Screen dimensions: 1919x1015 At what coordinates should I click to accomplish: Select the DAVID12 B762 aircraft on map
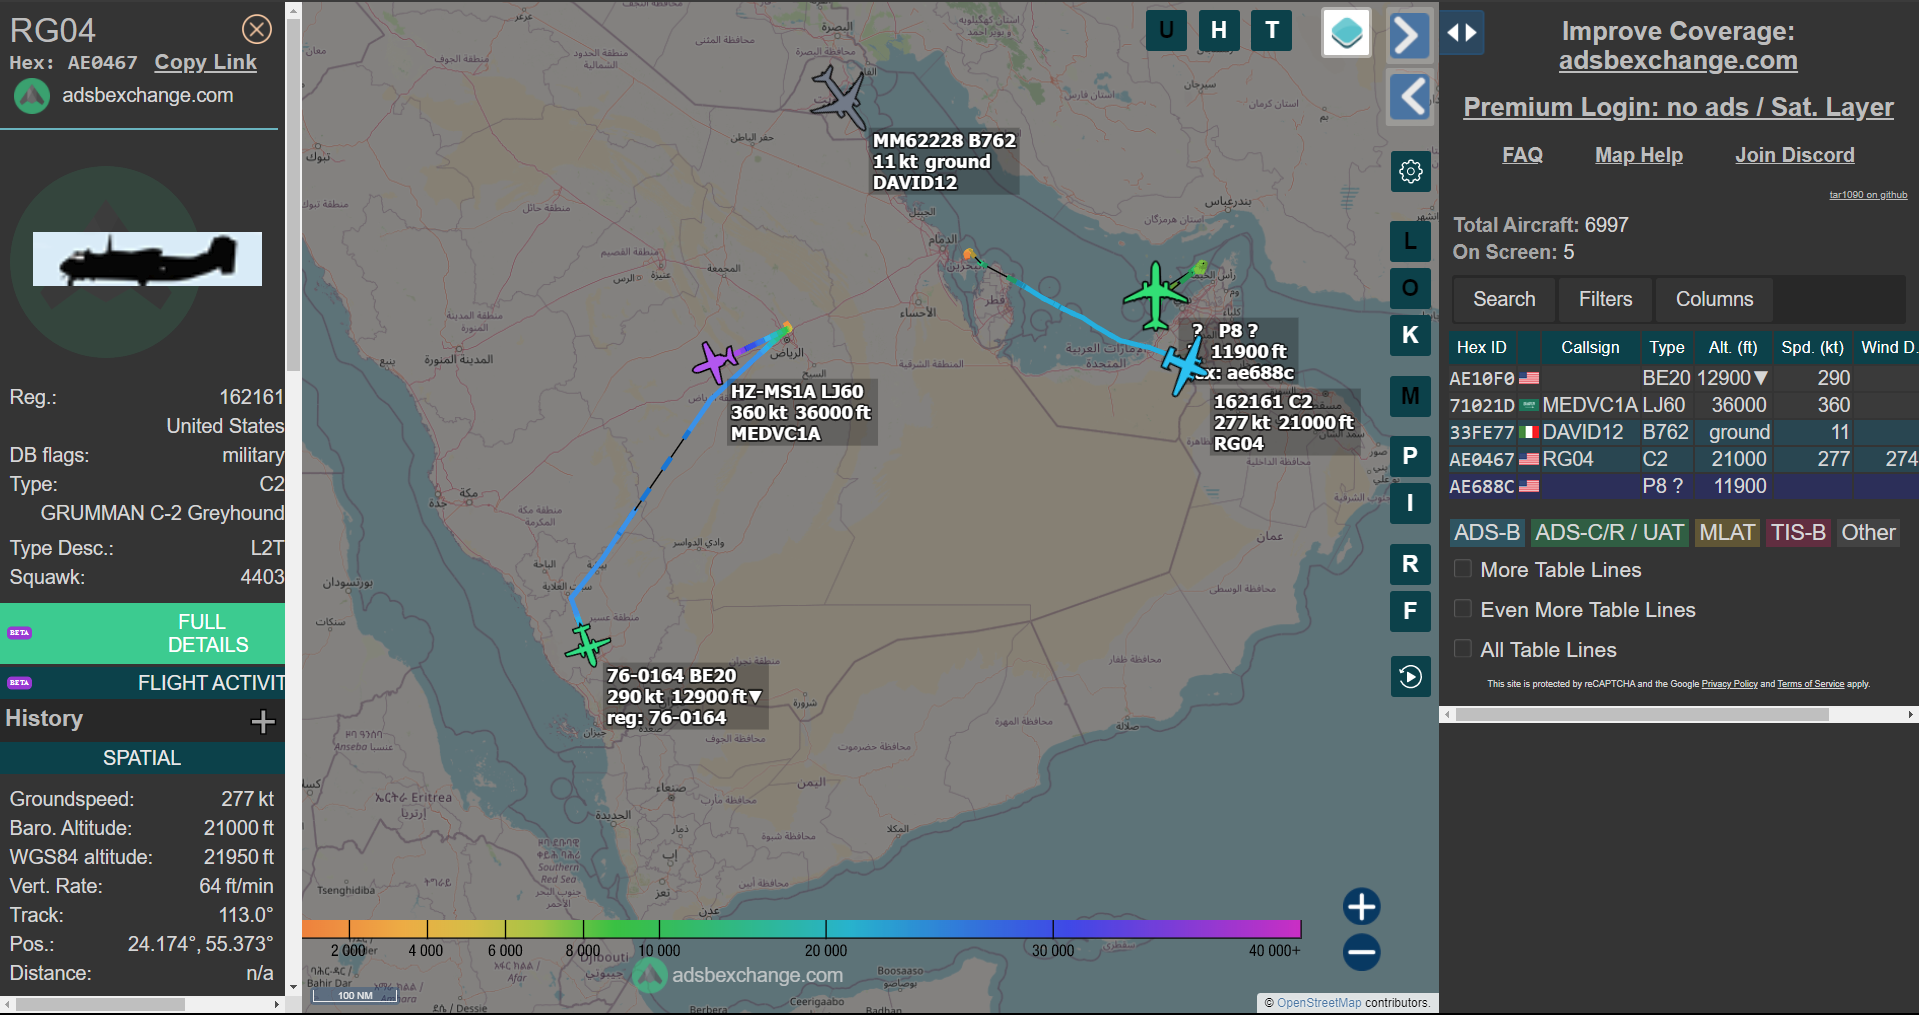click(838, 98)
